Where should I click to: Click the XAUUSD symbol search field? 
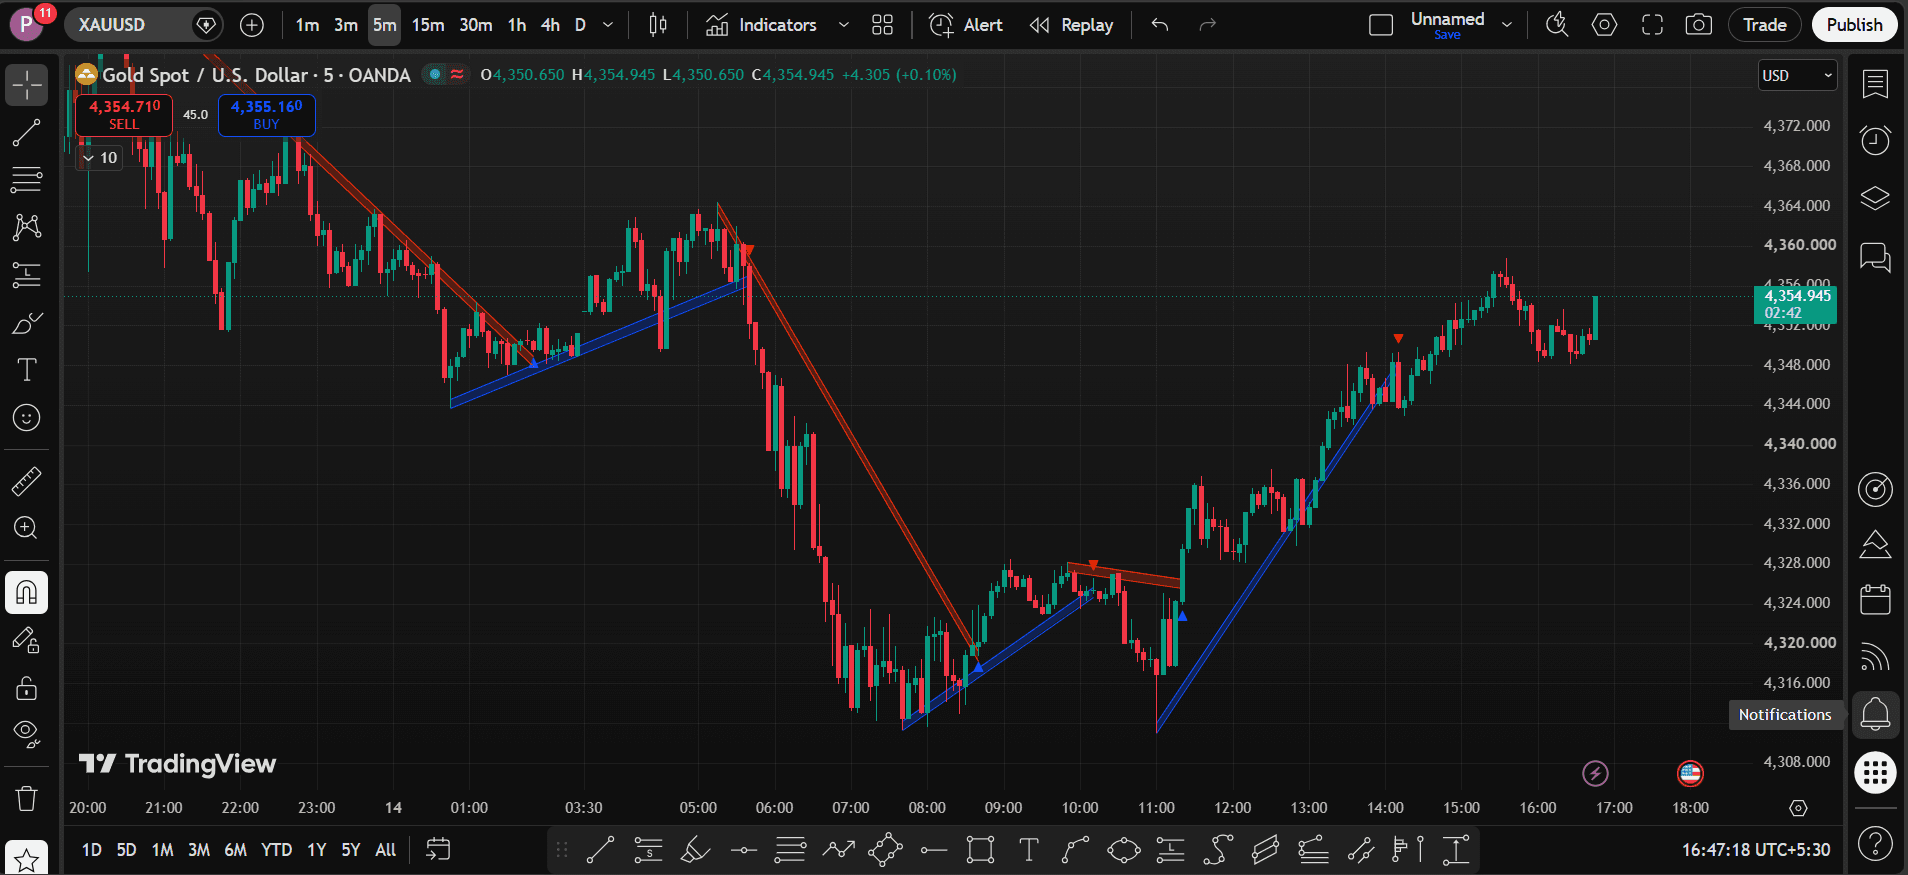pos(142,25)
